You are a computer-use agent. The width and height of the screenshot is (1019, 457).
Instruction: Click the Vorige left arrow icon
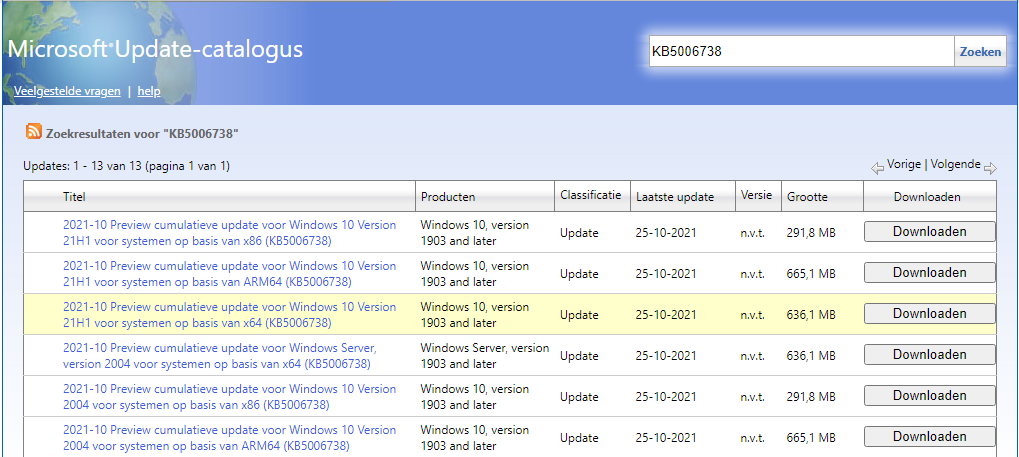click(x=877, y=168)
